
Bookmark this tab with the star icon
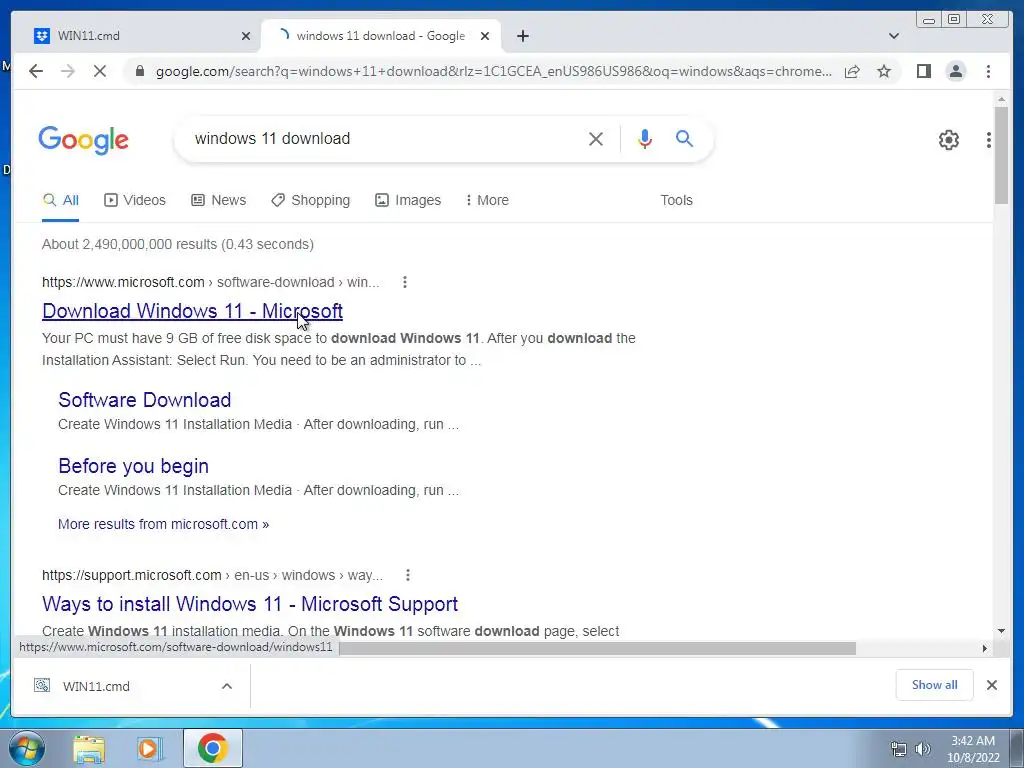(x=884, y=71)
